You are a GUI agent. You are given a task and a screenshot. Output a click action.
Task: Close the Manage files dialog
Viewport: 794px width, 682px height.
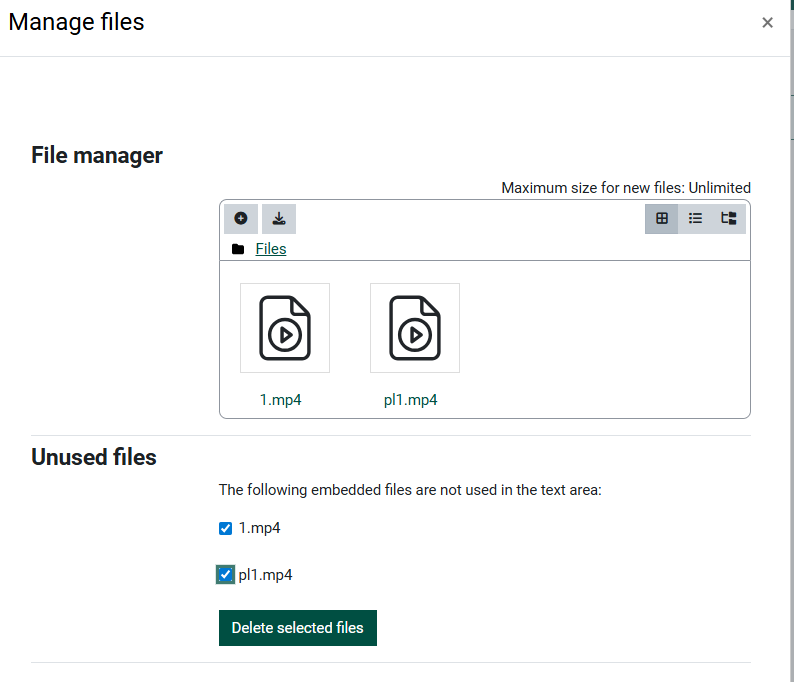[x=767, y=23]
